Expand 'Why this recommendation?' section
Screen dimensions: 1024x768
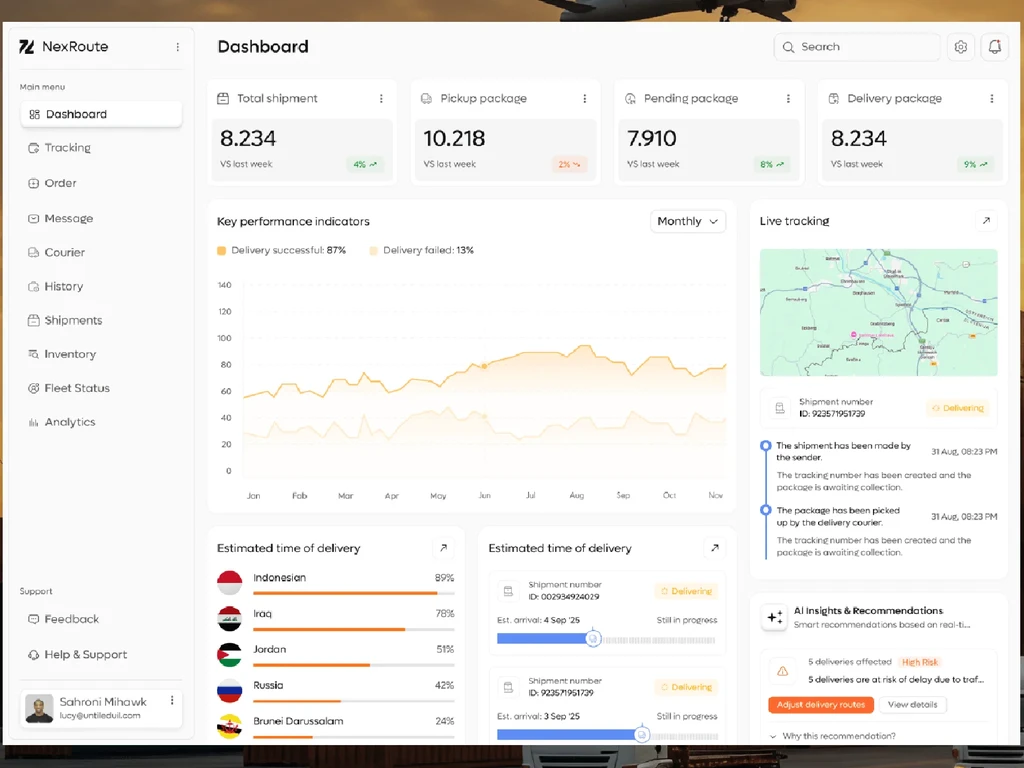click(833, 736)
